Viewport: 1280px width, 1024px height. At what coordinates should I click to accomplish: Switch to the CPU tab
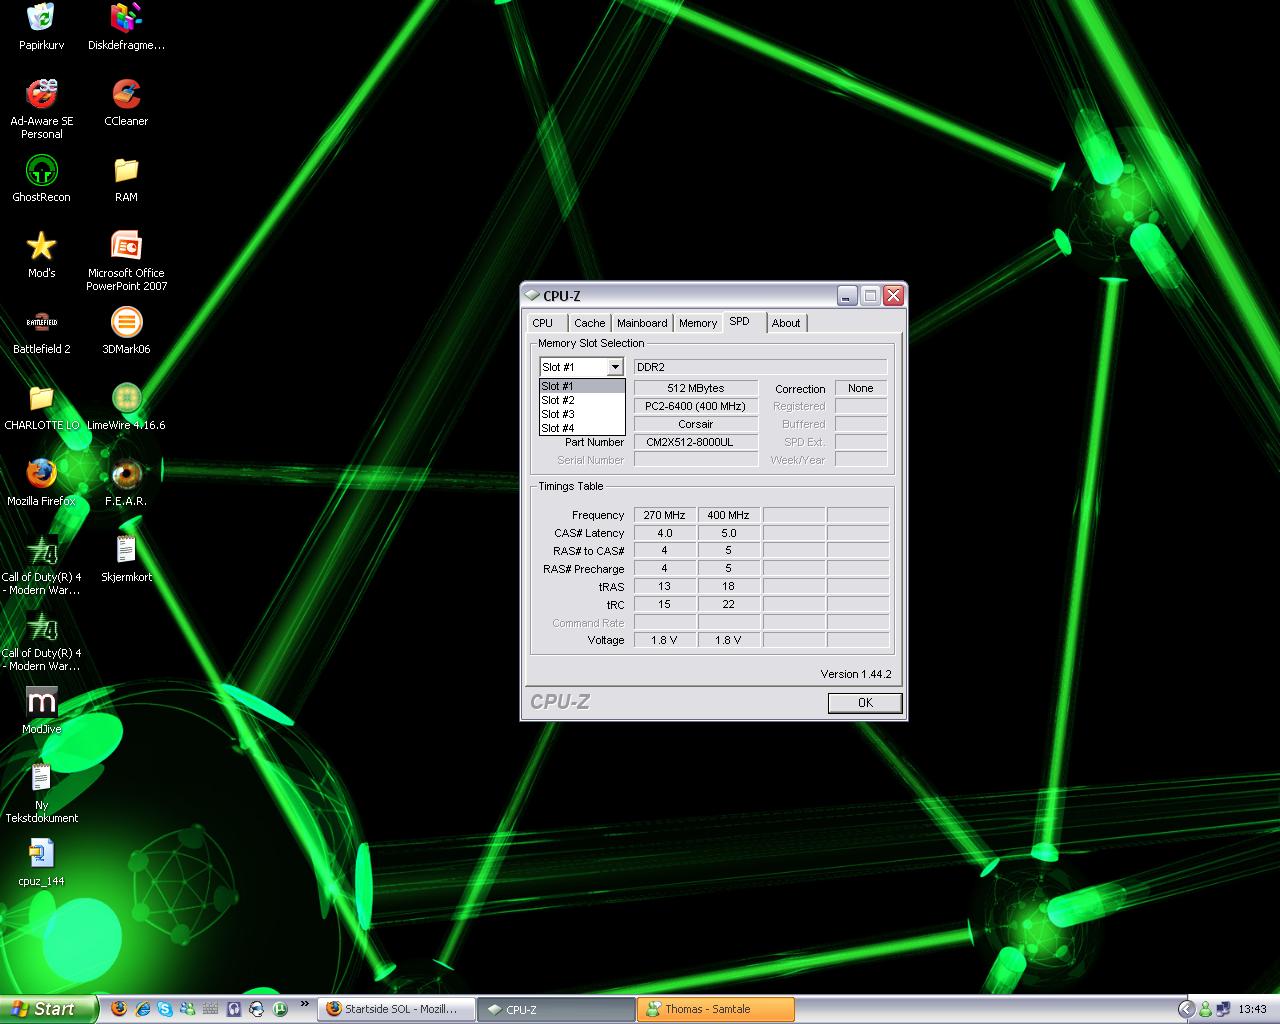(547, 323)
